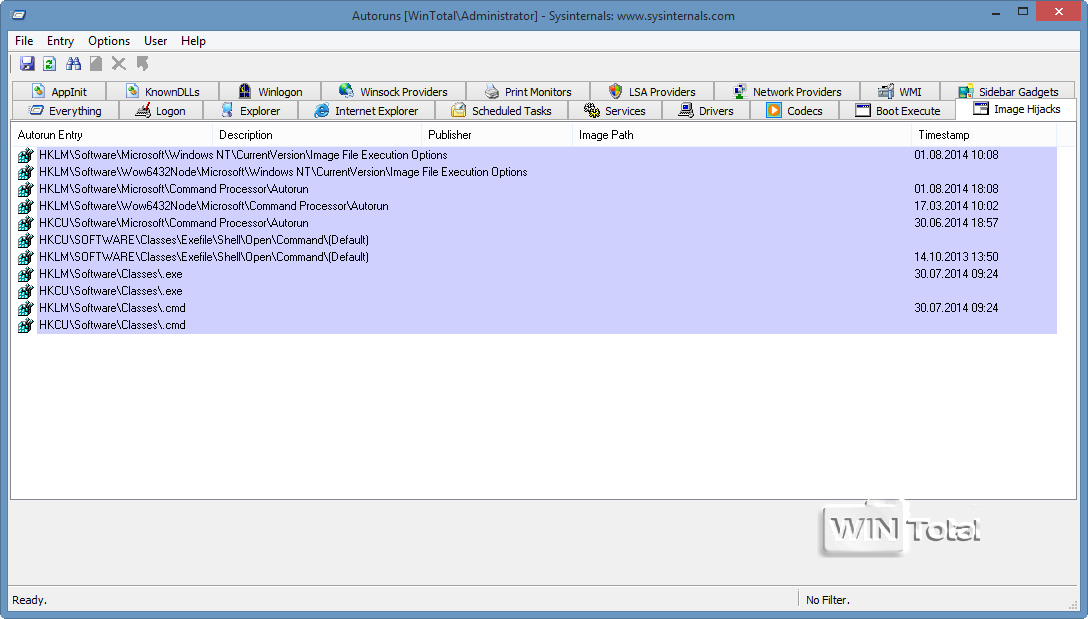This screenshot has height=619, width=1088.
Task: Click icon of Wow6432Node Command Processor Autorun row
Action: coord(26,206)
